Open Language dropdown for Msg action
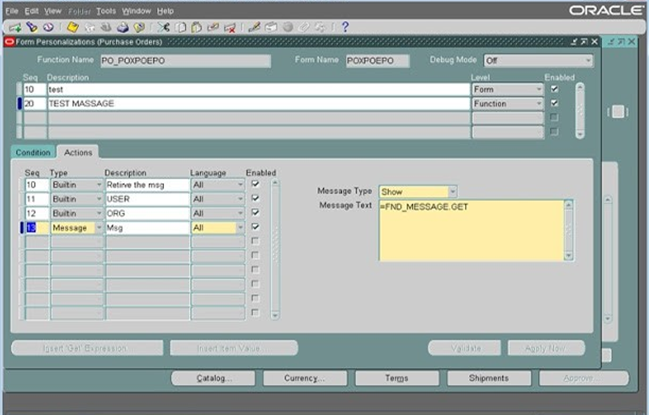 pos(240,228)
